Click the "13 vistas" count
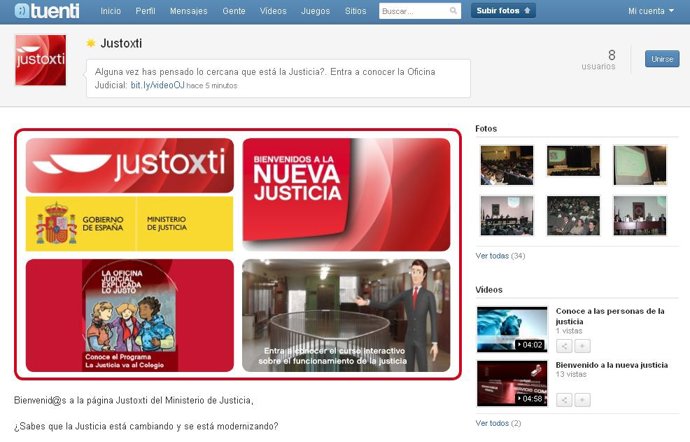The width and height of the screenshot is (690, 442). 571,374
